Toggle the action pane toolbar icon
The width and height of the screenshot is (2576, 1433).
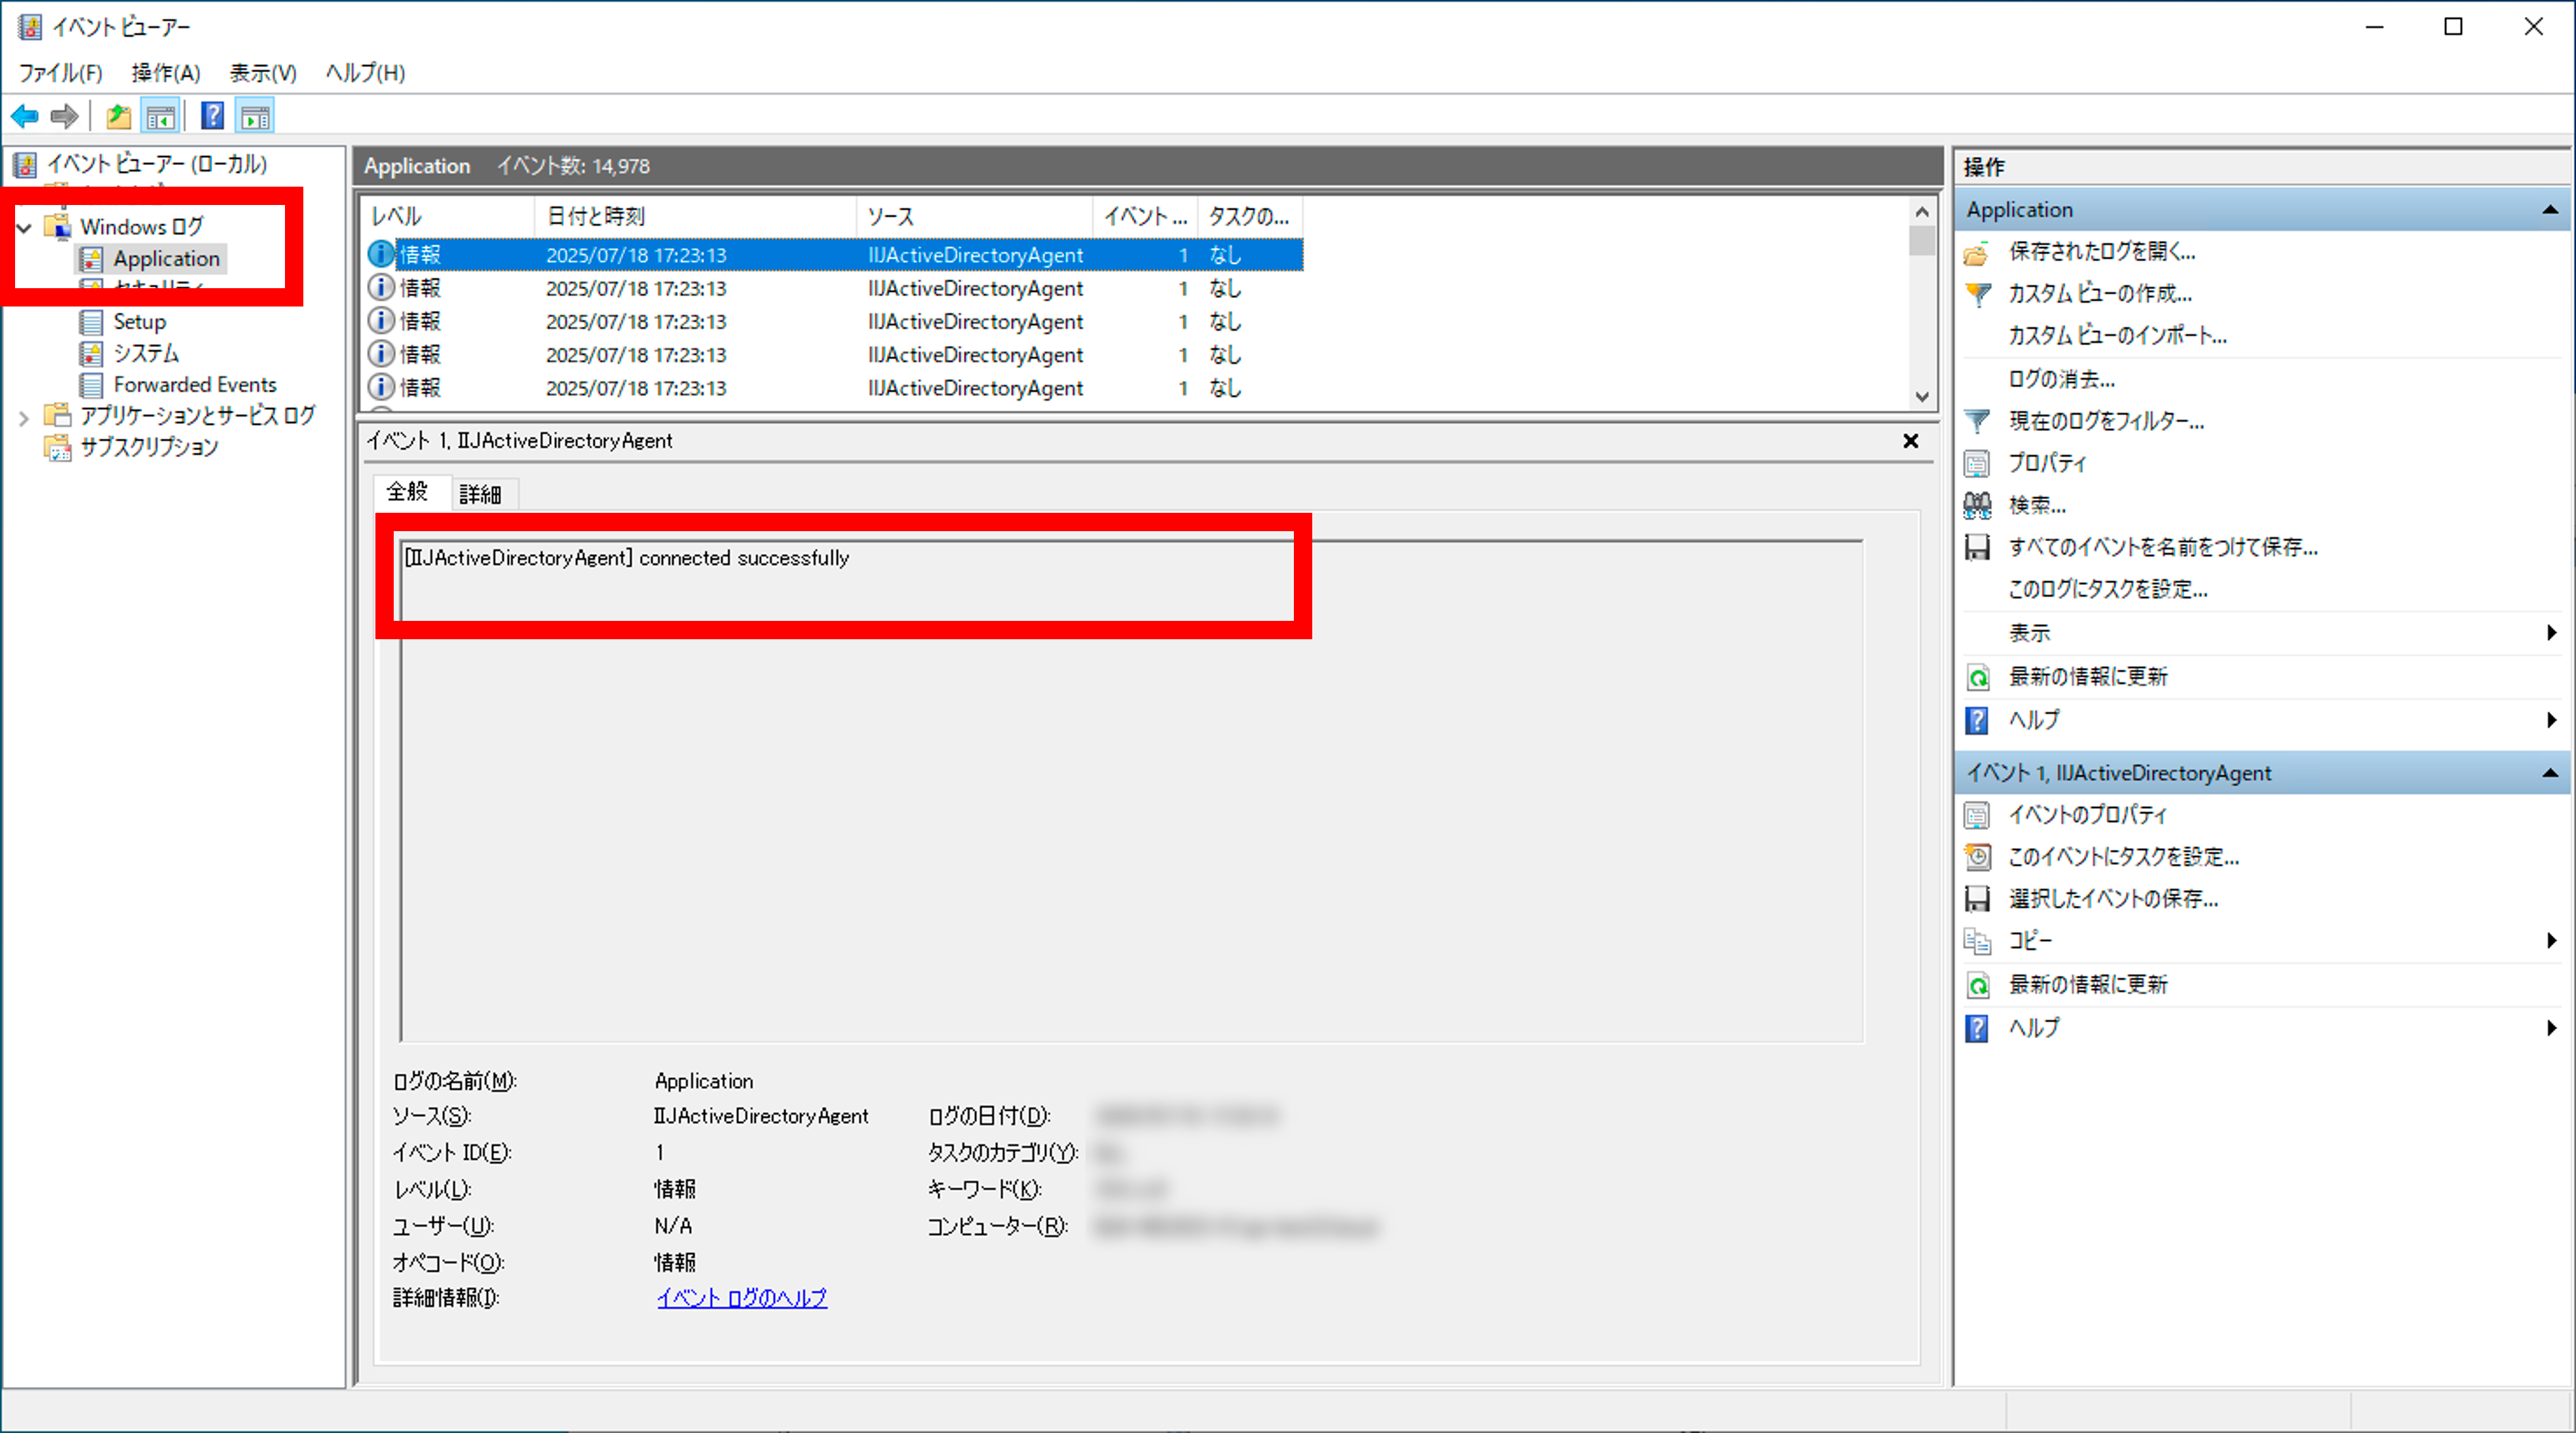pos(256,117)
